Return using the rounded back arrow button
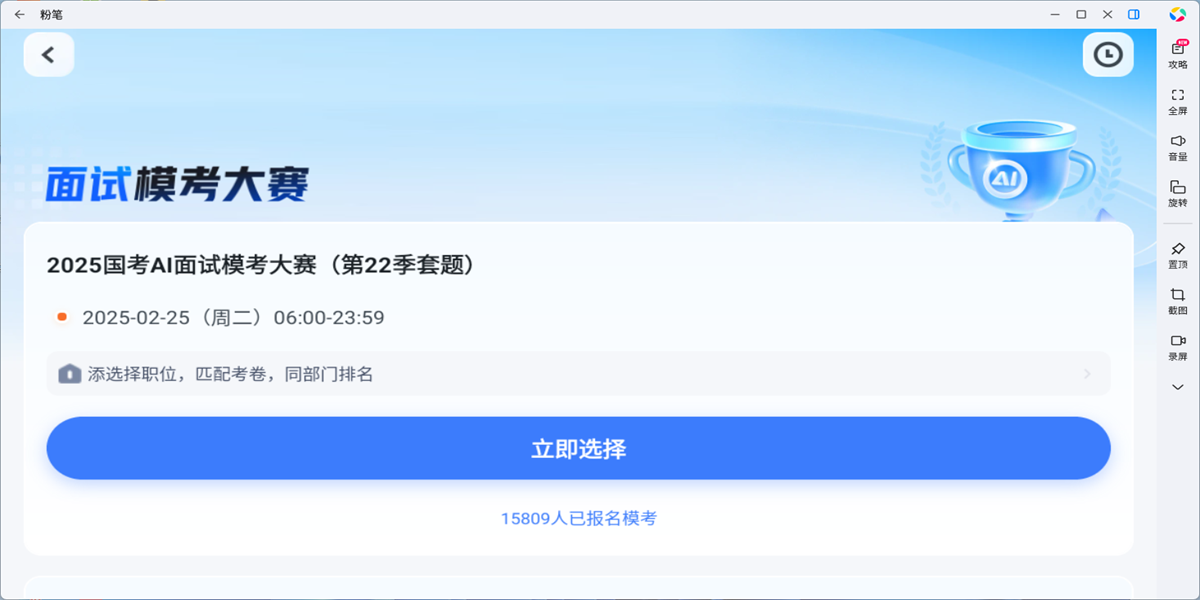 [48, 54]
